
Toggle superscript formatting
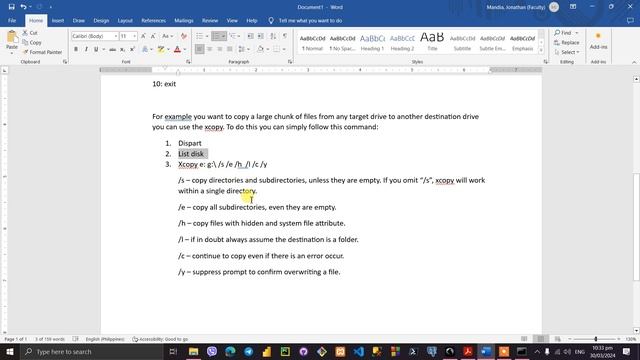click(x=132, y=49)
